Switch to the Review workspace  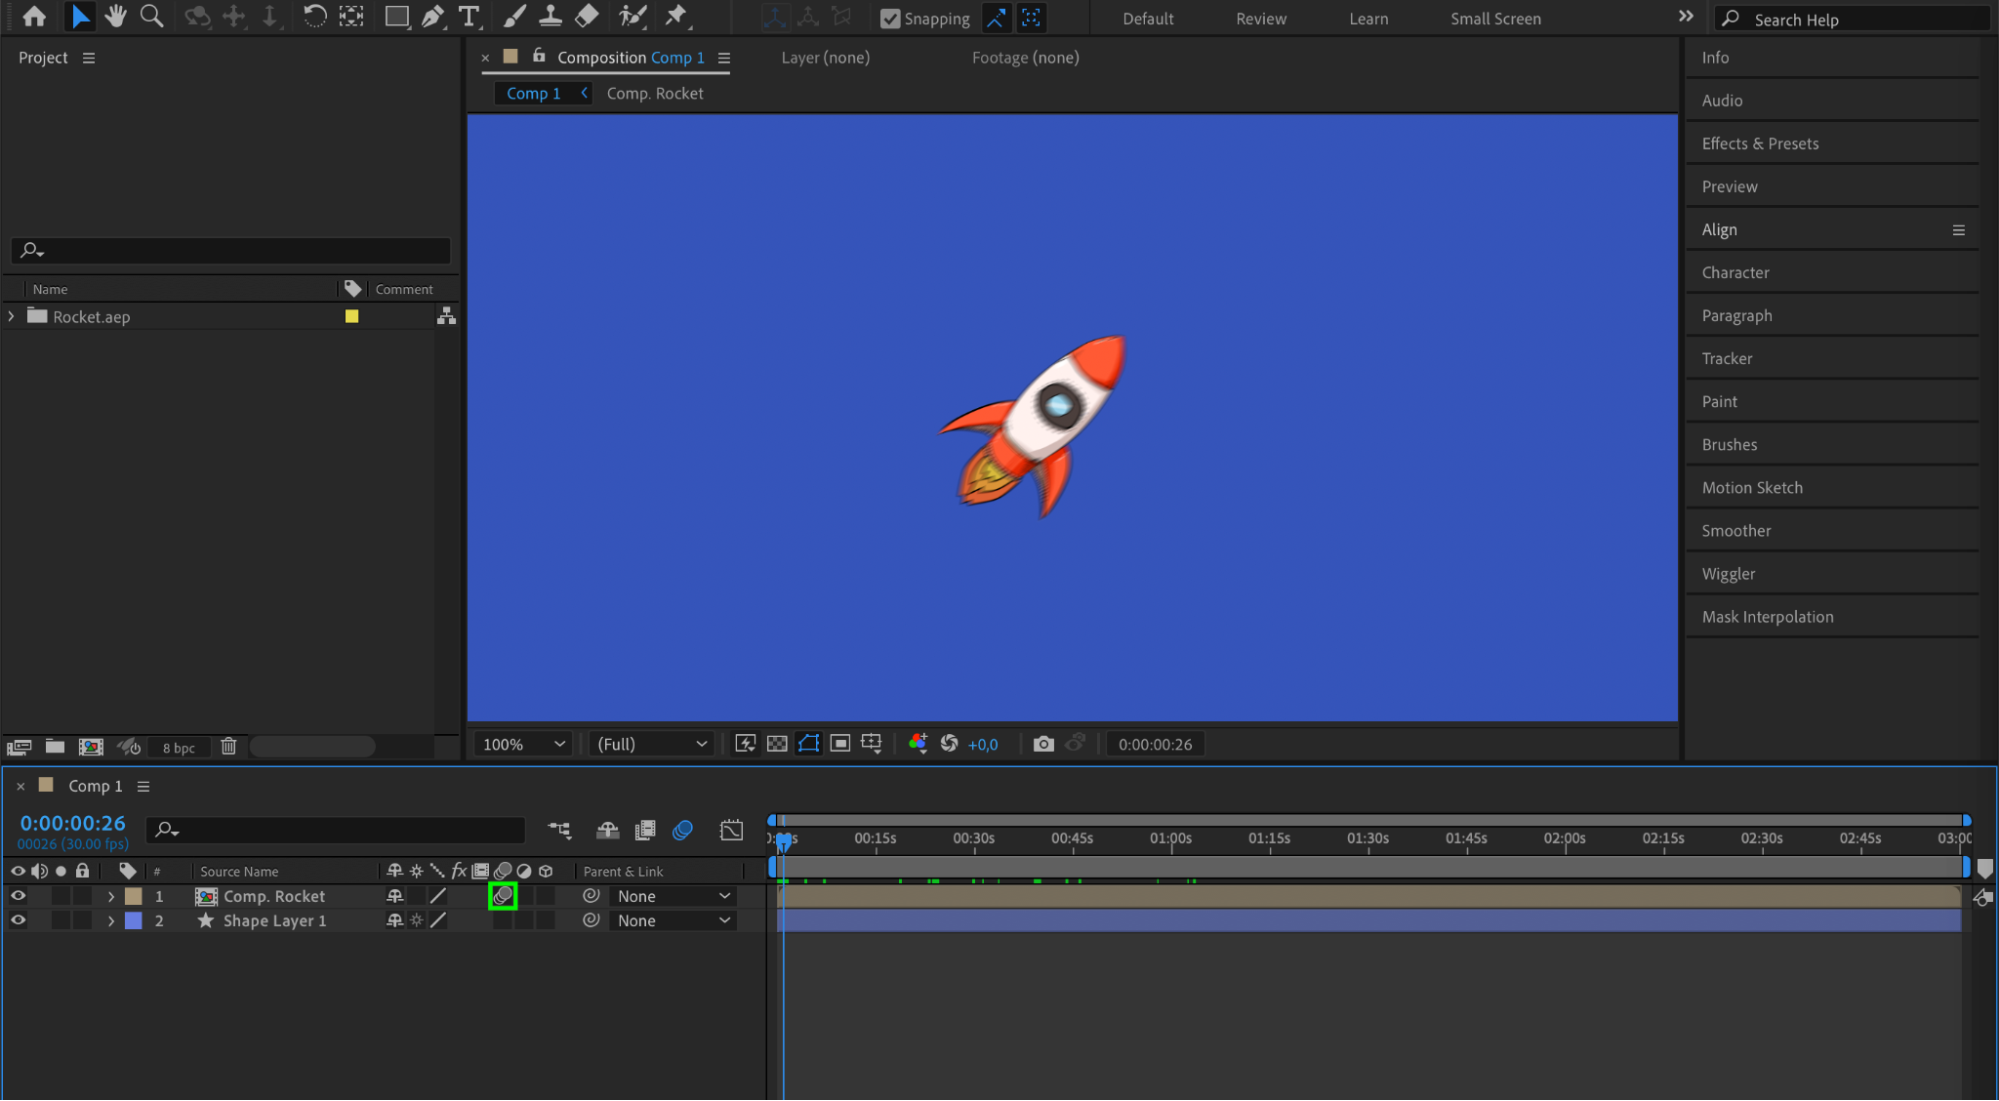pyautogui.click(x=1260, y=19)
